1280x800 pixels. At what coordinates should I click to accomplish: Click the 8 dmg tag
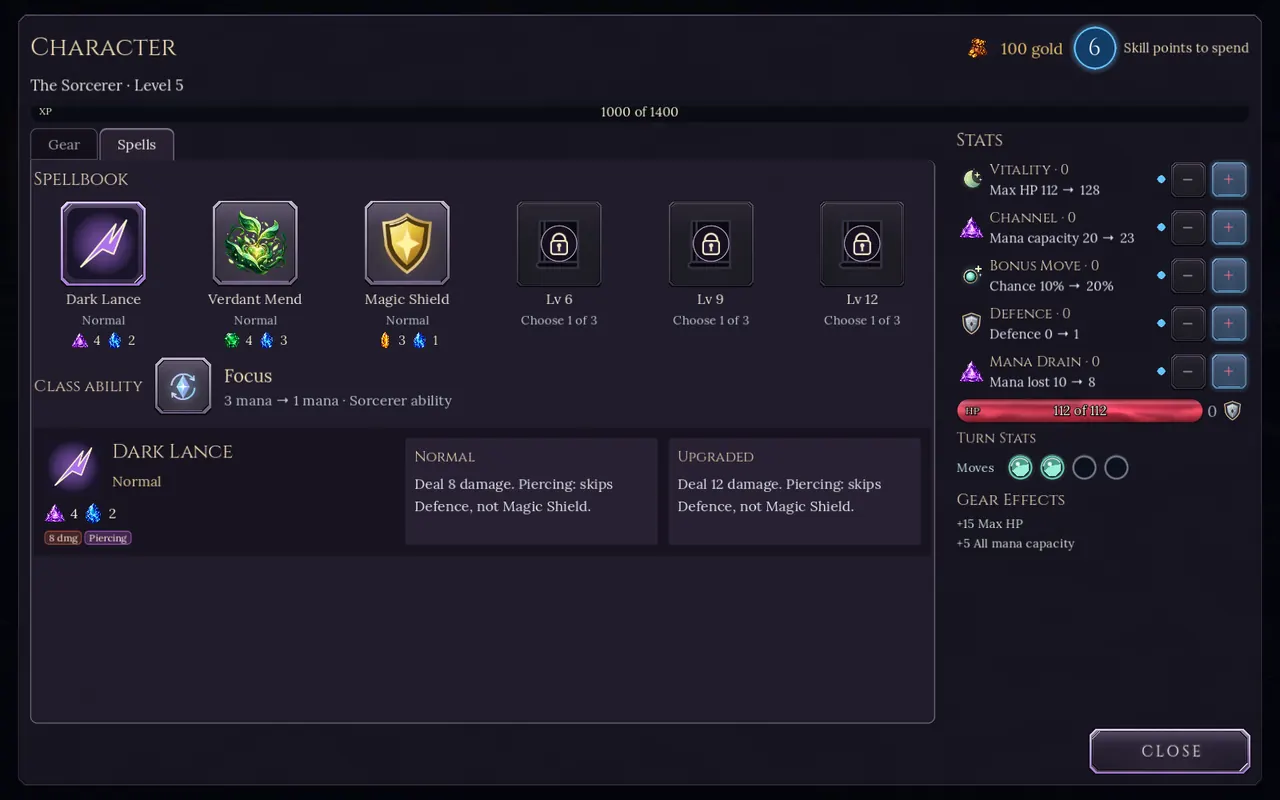pyautogui.click(x=63, y=538)
